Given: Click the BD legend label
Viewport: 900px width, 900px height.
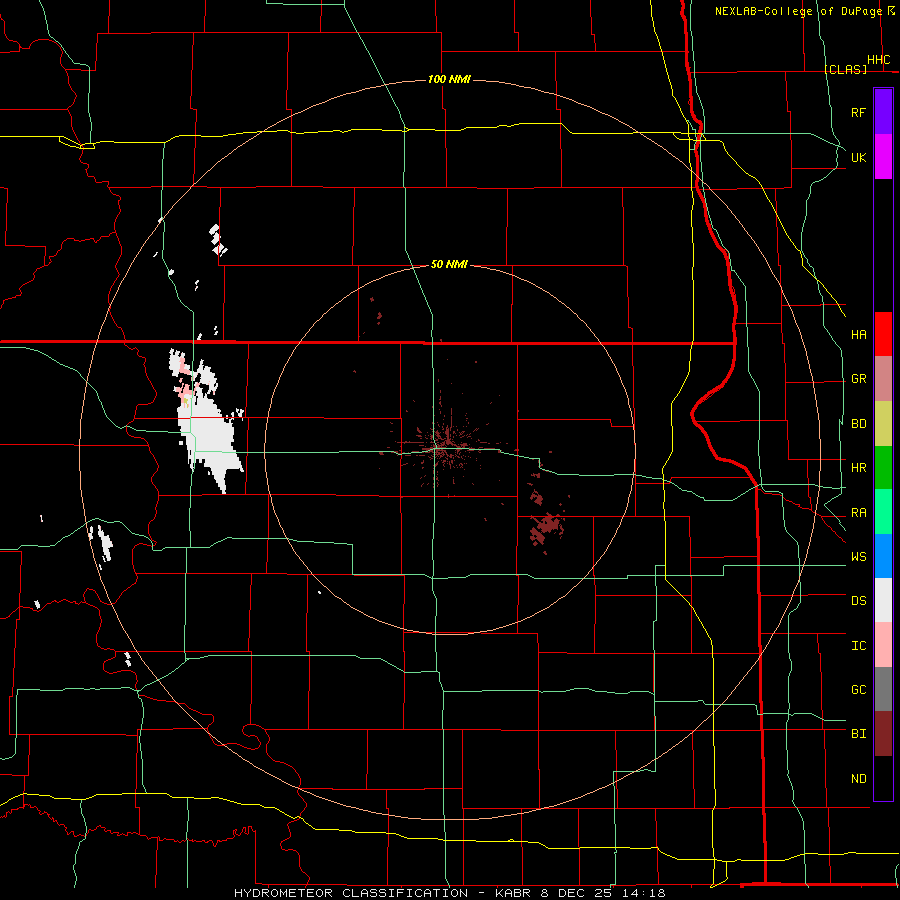Looking at the screenshot, I should click(858, 424).
